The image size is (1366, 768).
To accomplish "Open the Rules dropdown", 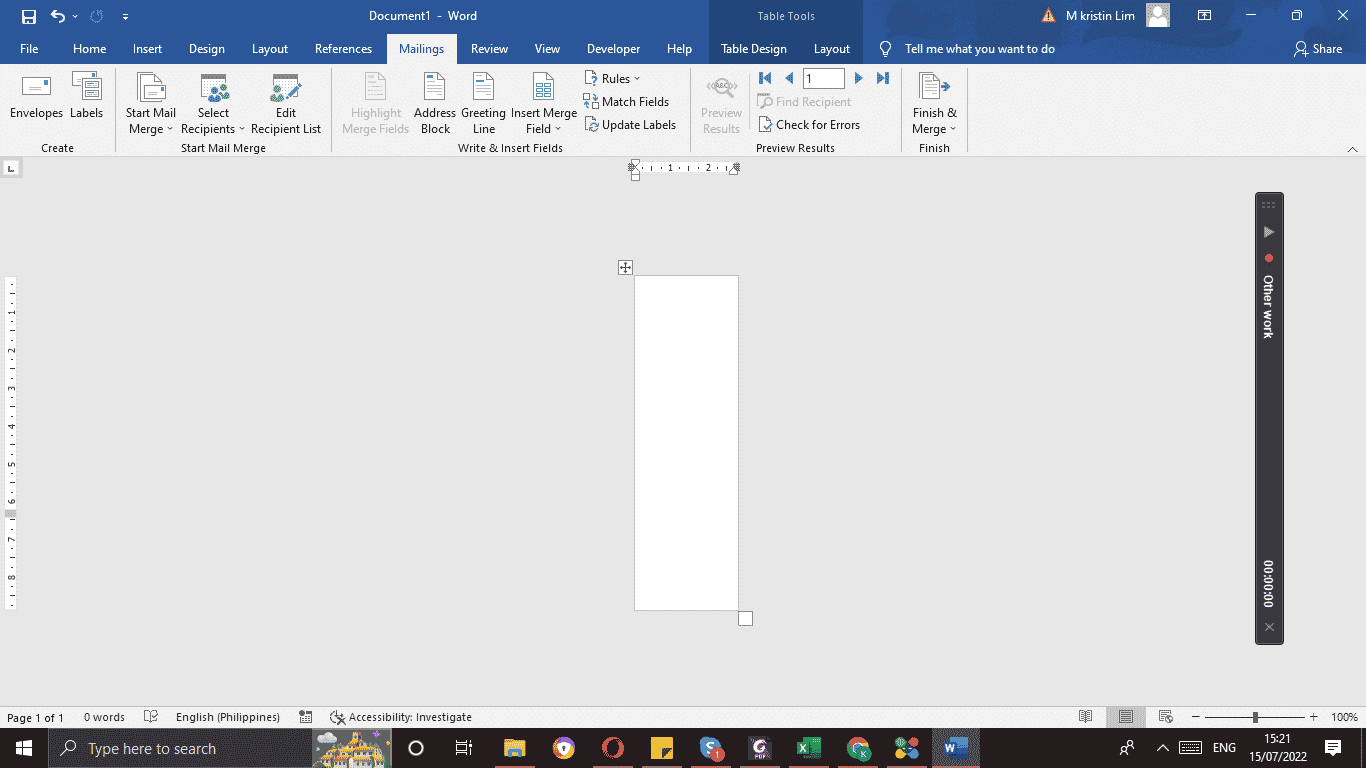I will click(613, 79).
